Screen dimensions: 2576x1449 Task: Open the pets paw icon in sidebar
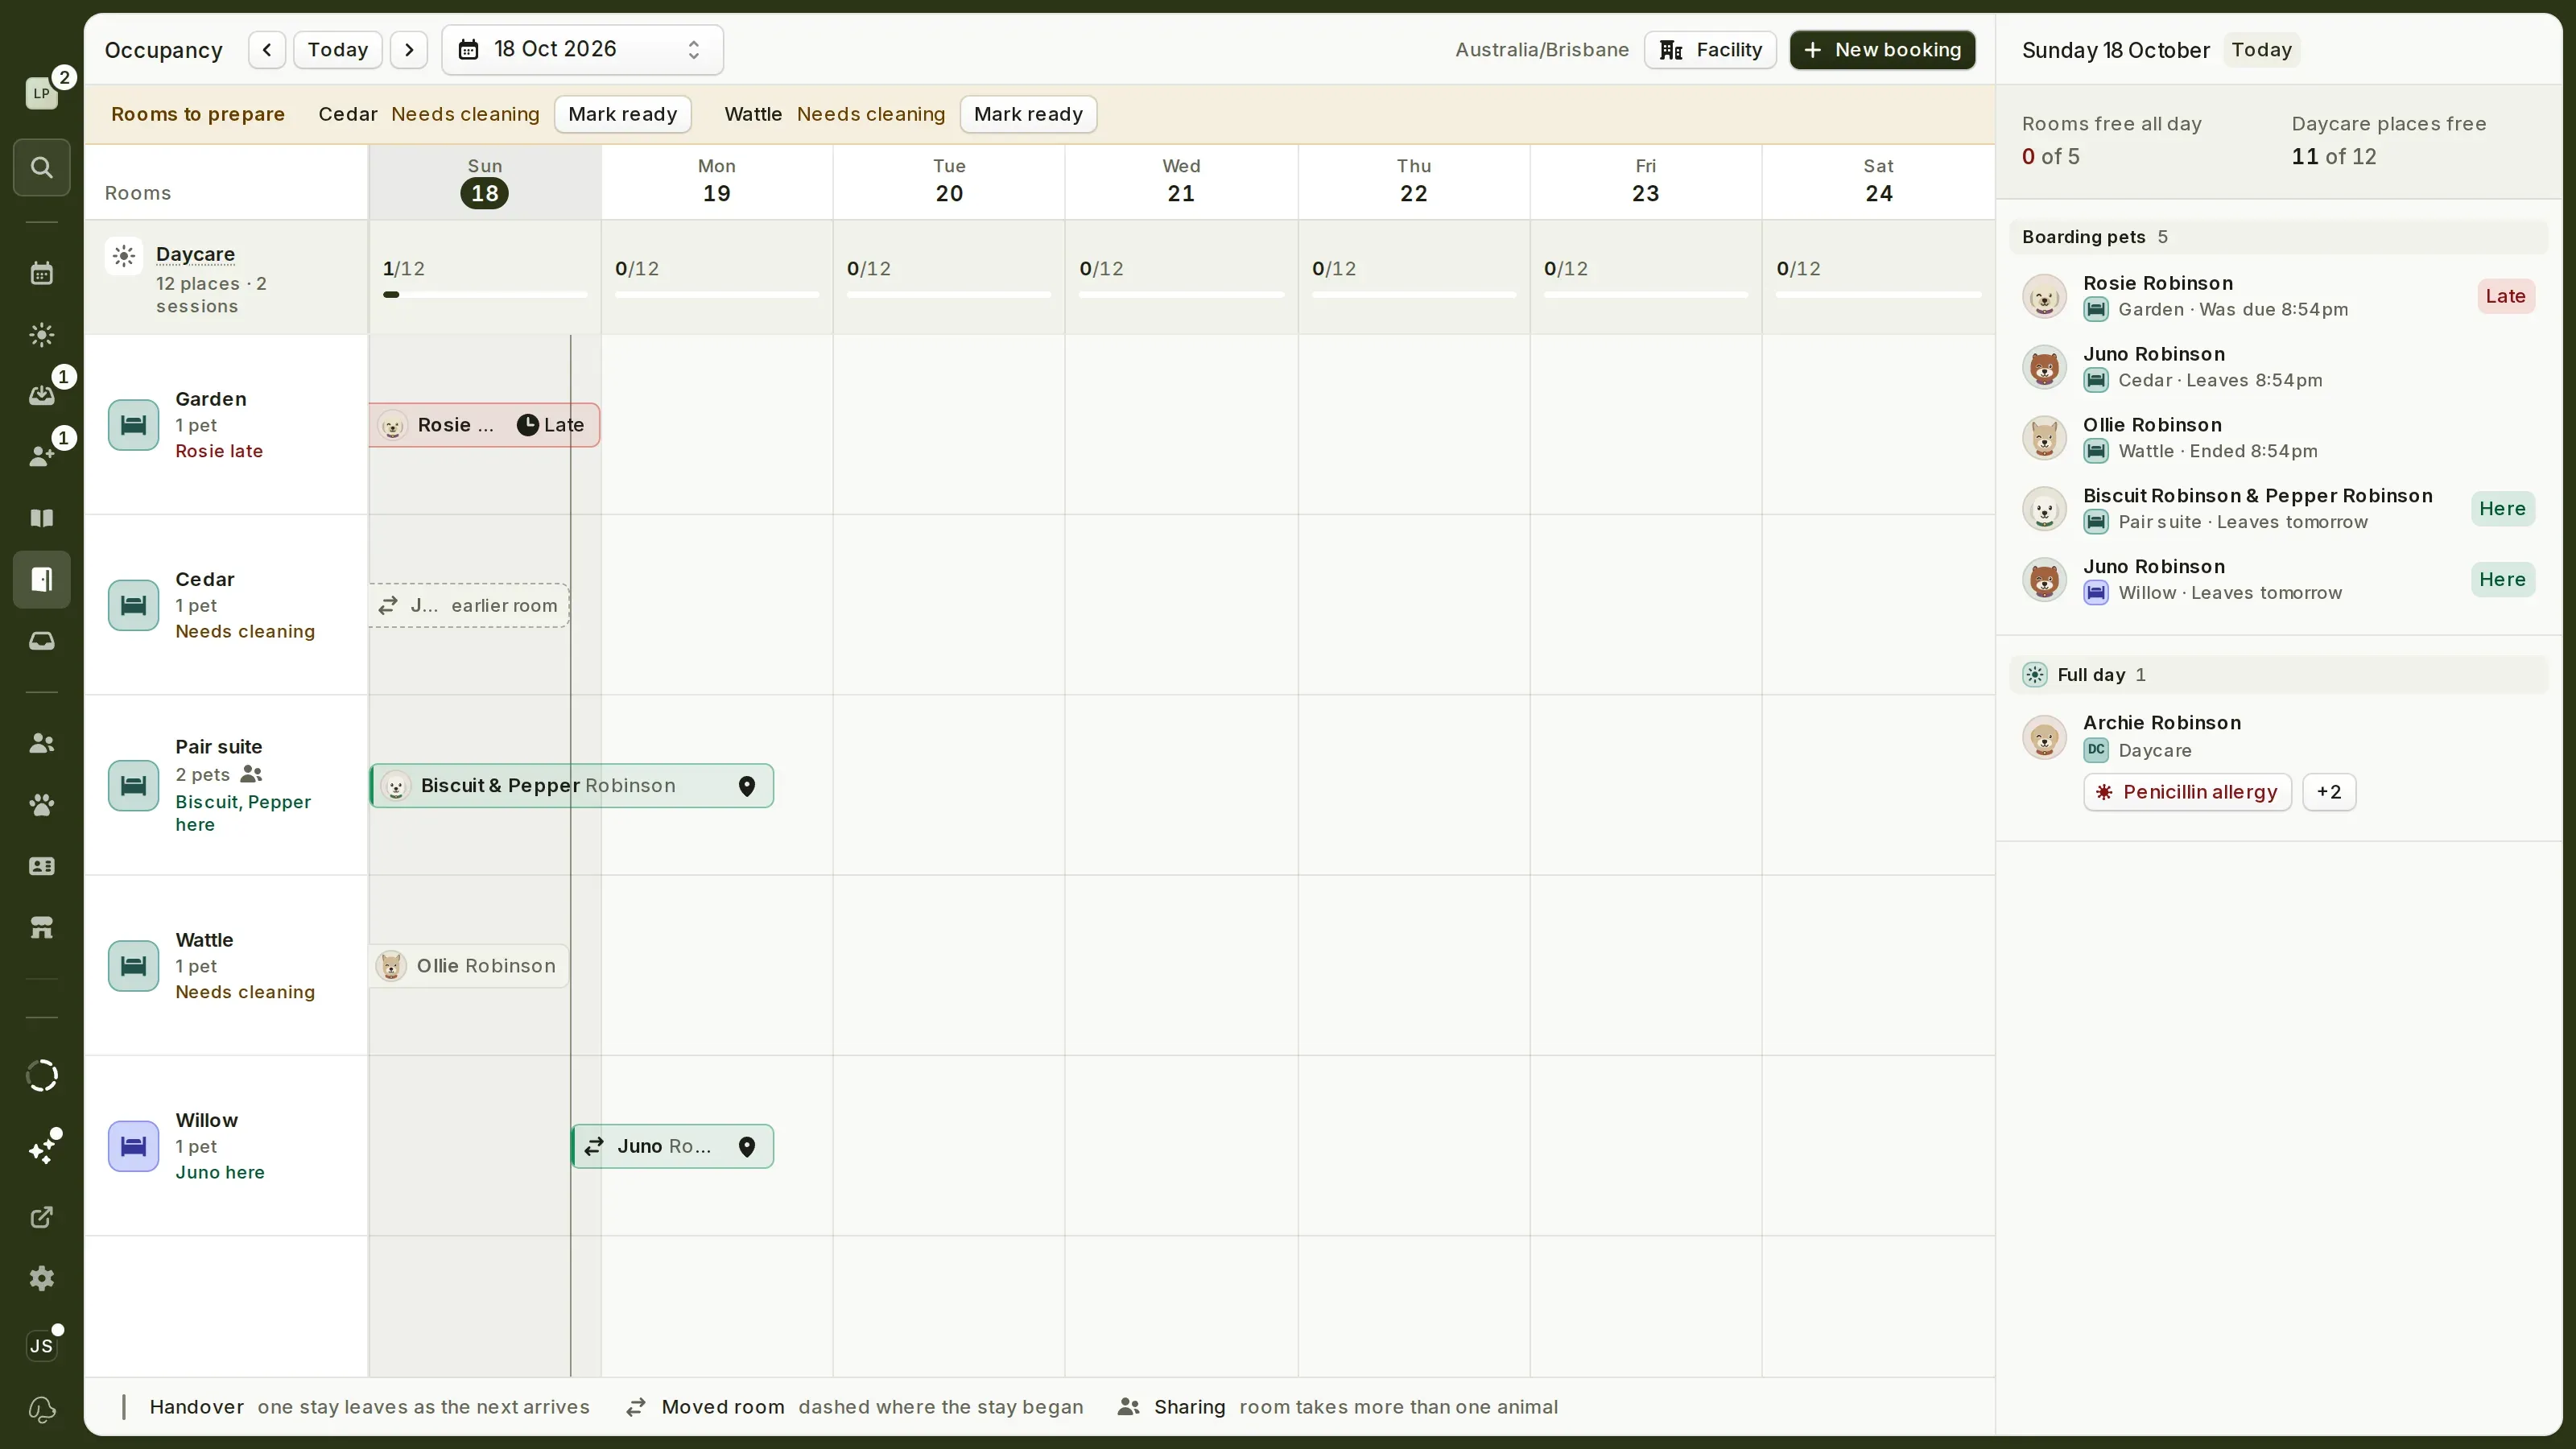41,805
